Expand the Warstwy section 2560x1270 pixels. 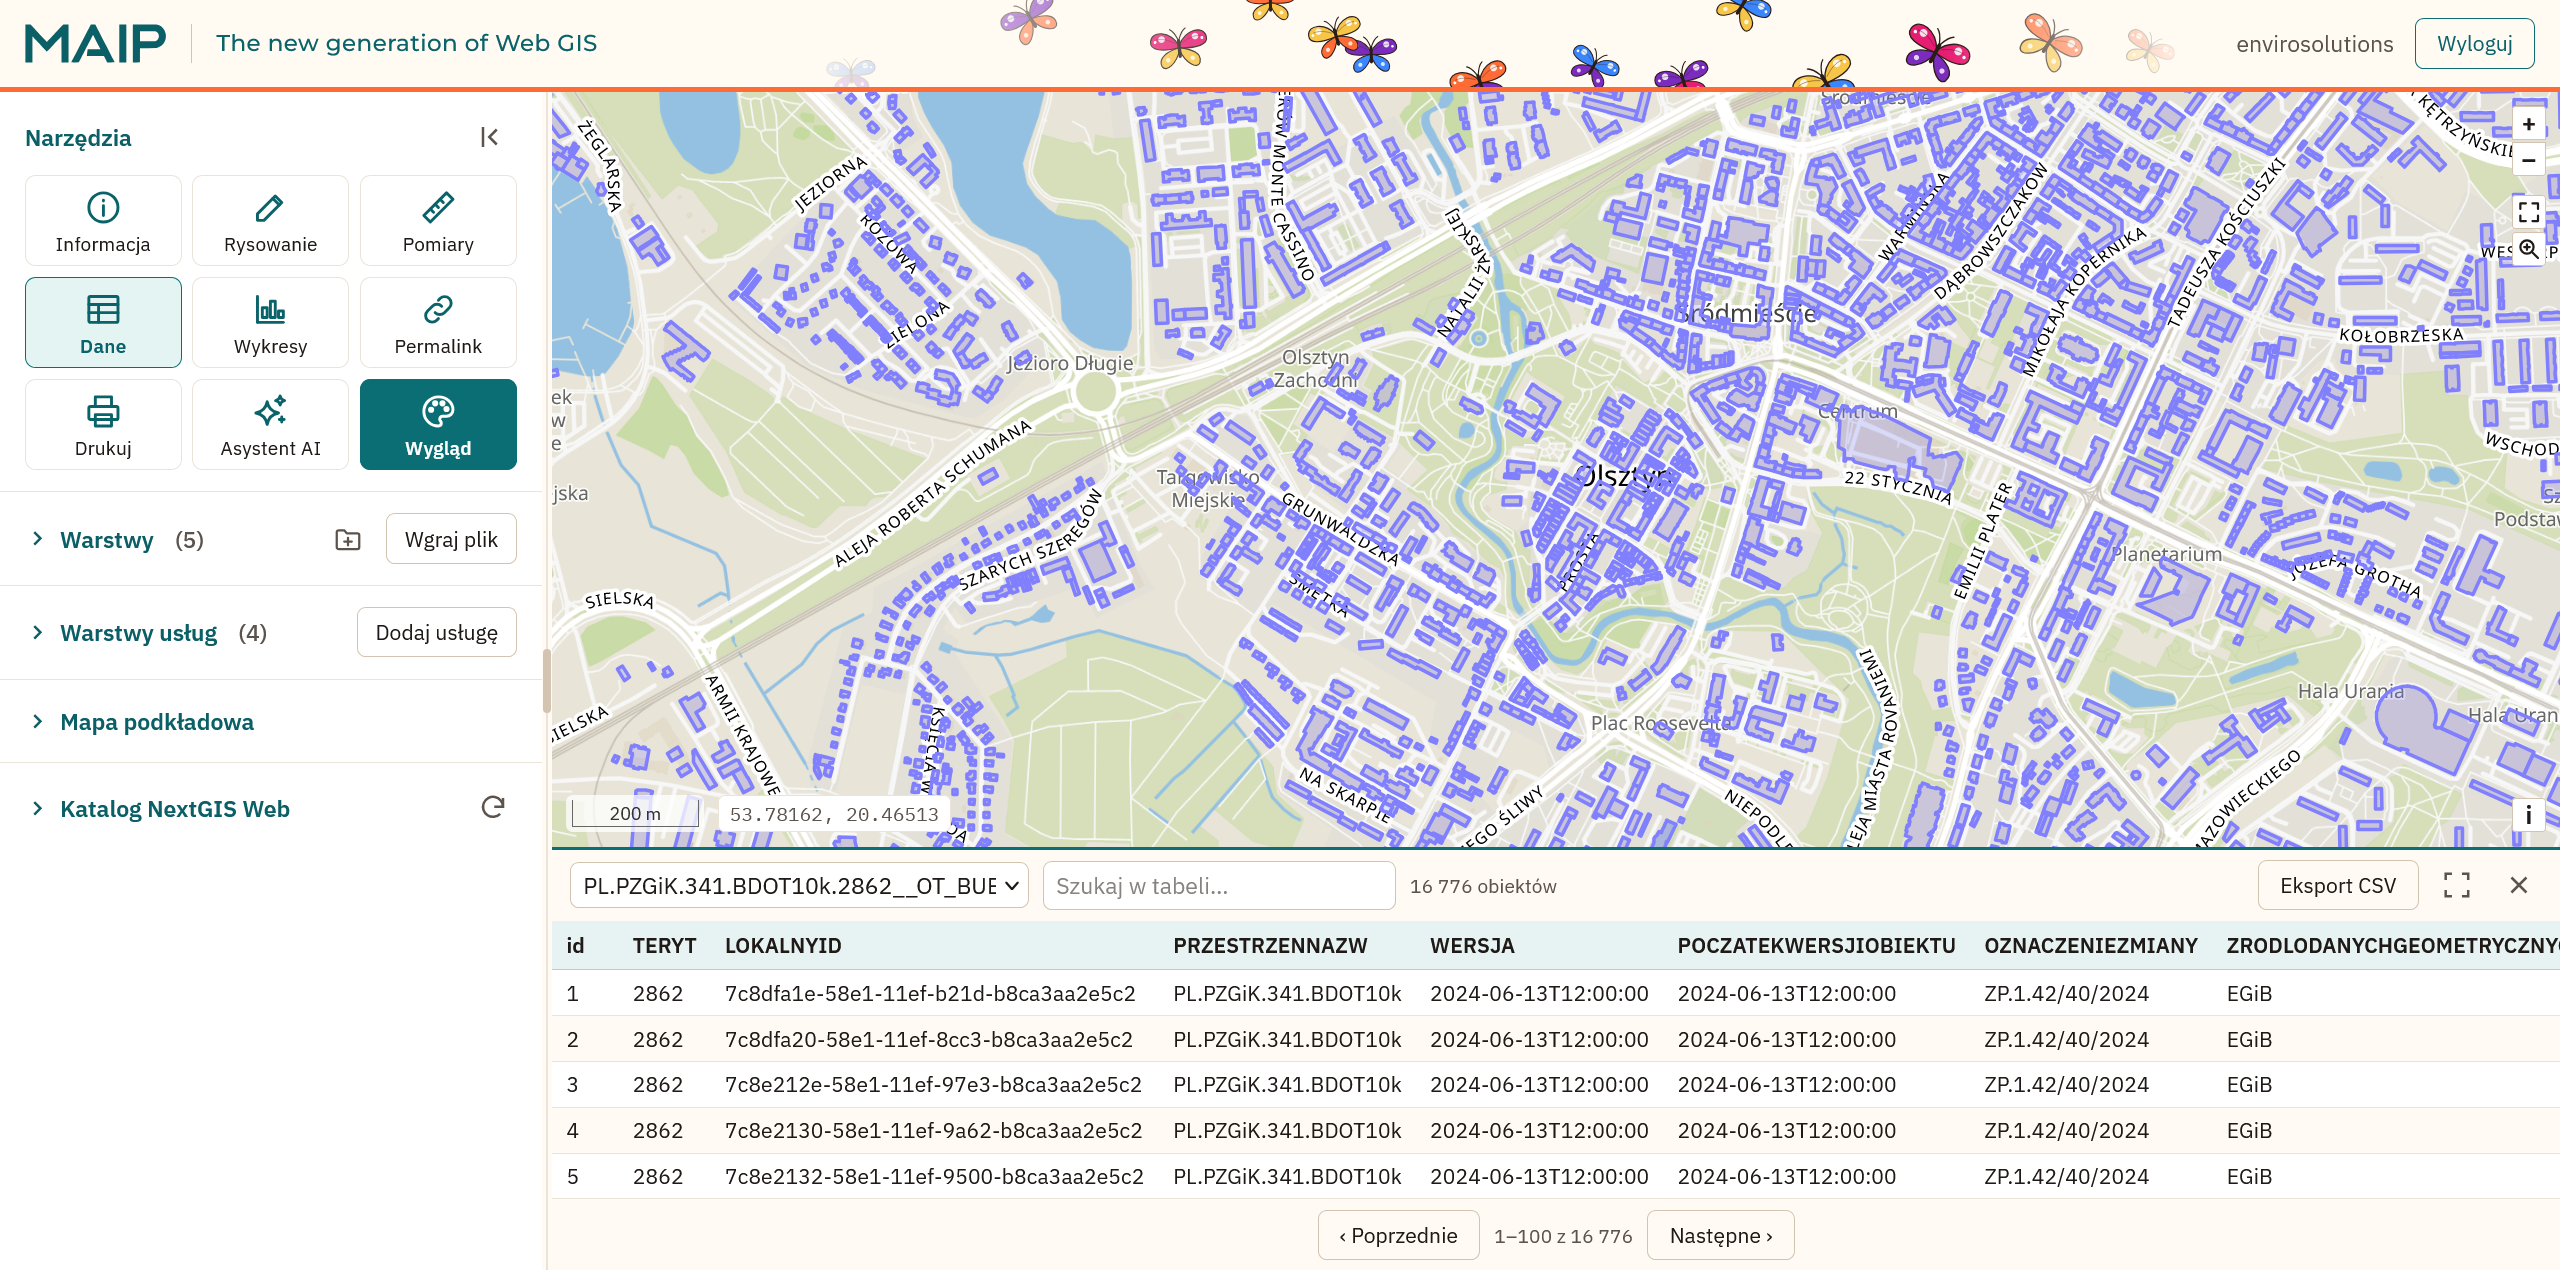coord(37,539)
